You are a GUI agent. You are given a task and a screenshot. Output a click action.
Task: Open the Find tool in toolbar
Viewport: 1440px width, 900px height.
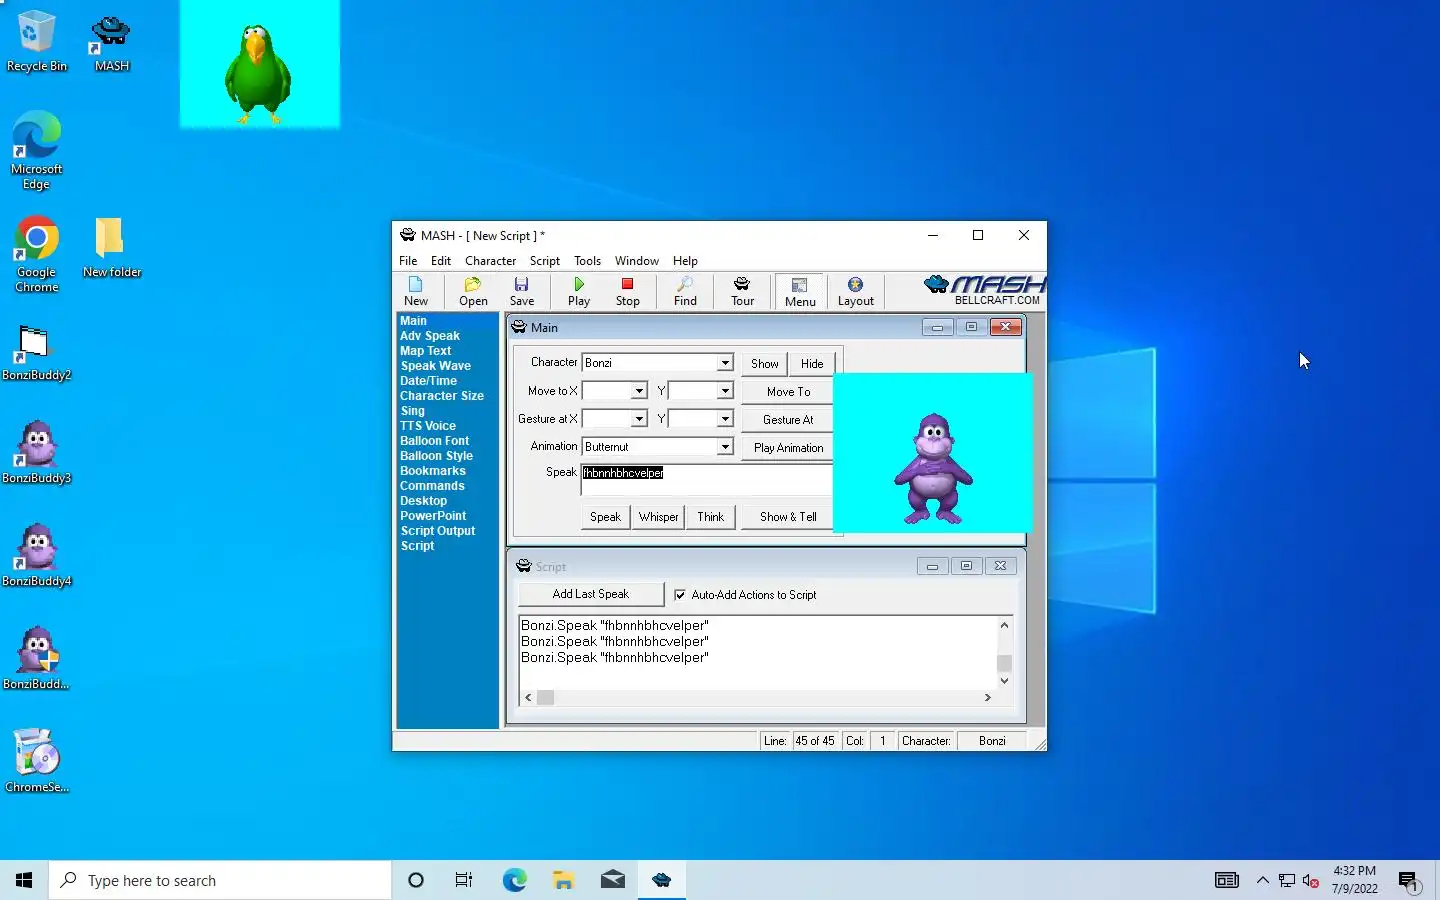coord(685,291)
